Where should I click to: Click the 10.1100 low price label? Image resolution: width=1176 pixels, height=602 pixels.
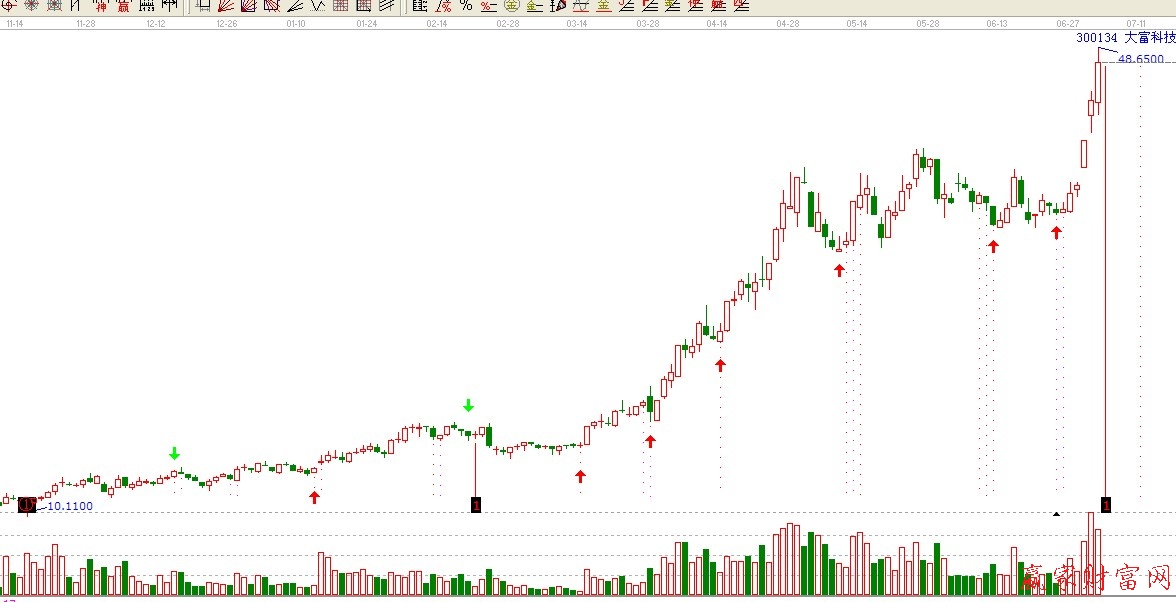(70, 506)
